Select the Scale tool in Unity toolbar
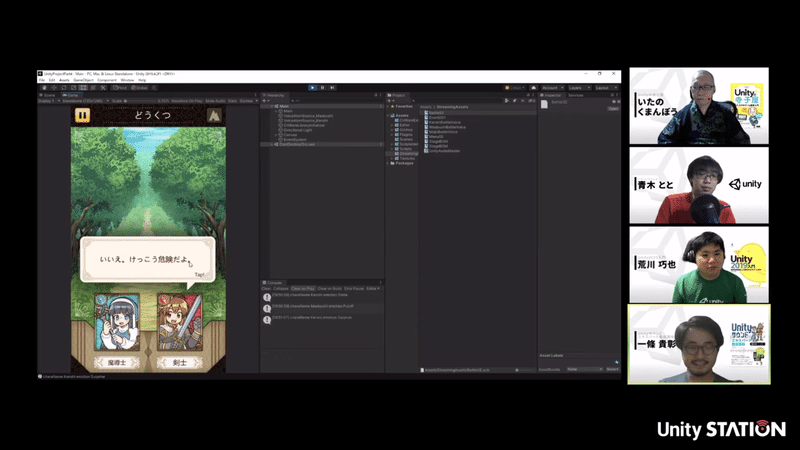800x450 pixels. click(73, 88)
